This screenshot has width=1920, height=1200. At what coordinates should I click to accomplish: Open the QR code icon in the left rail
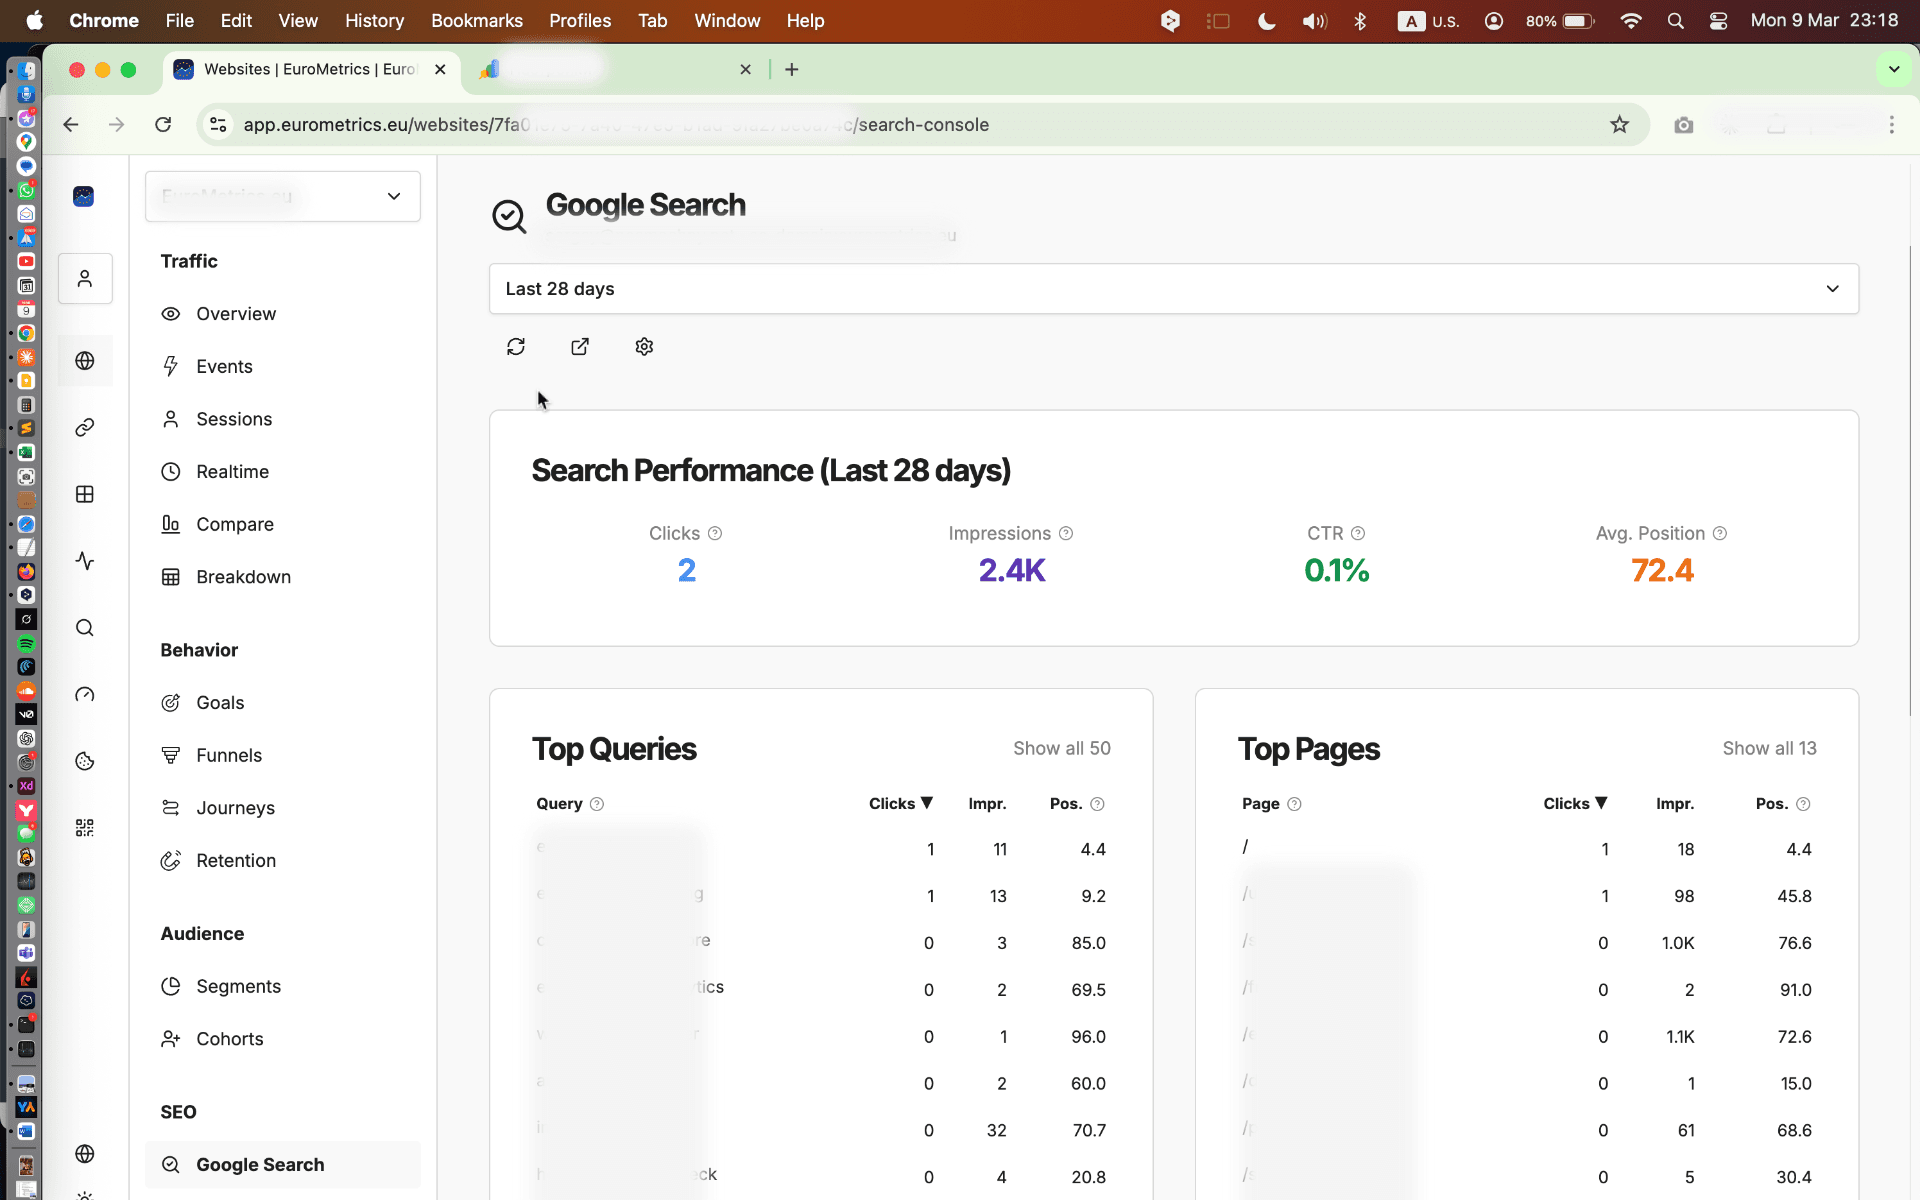[85, 828]
